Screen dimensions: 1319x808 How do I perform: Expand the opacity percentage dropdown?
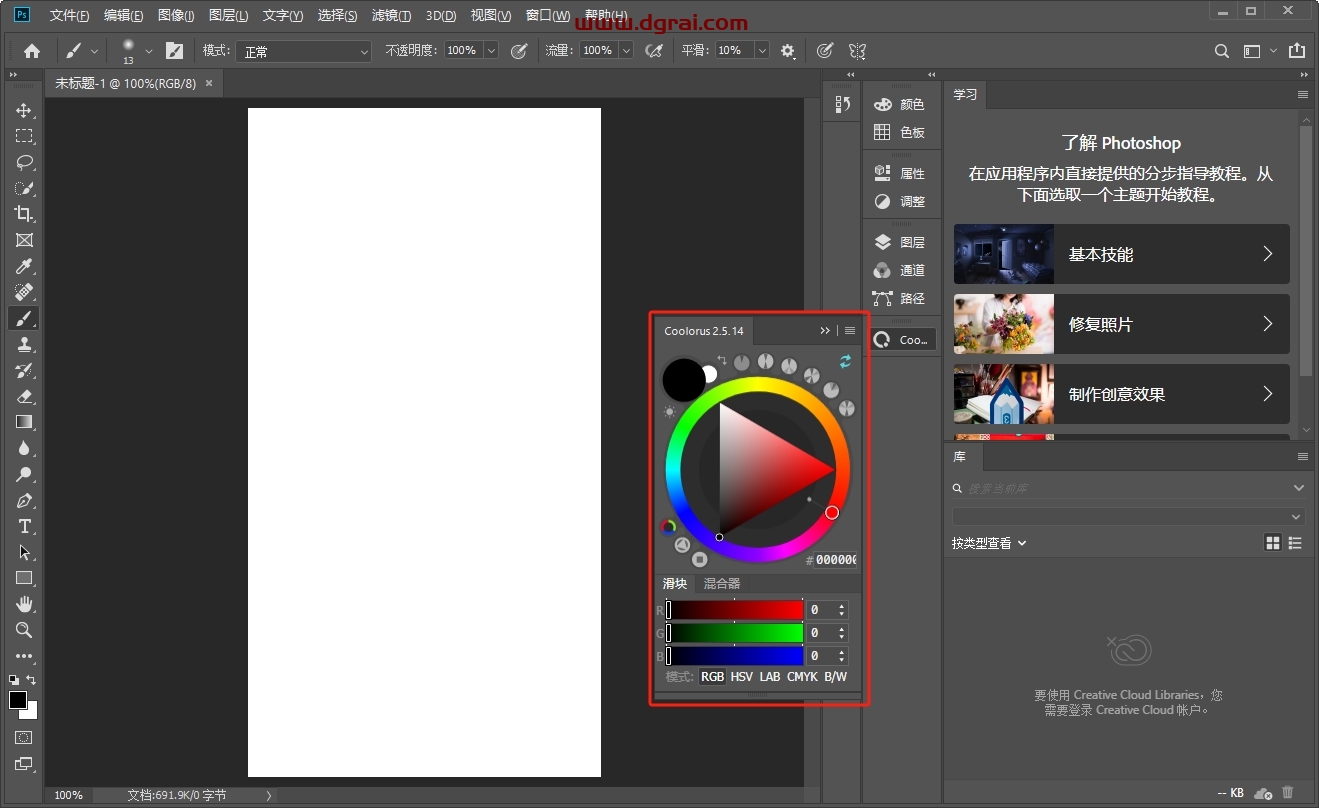click(x=491, y=50)
